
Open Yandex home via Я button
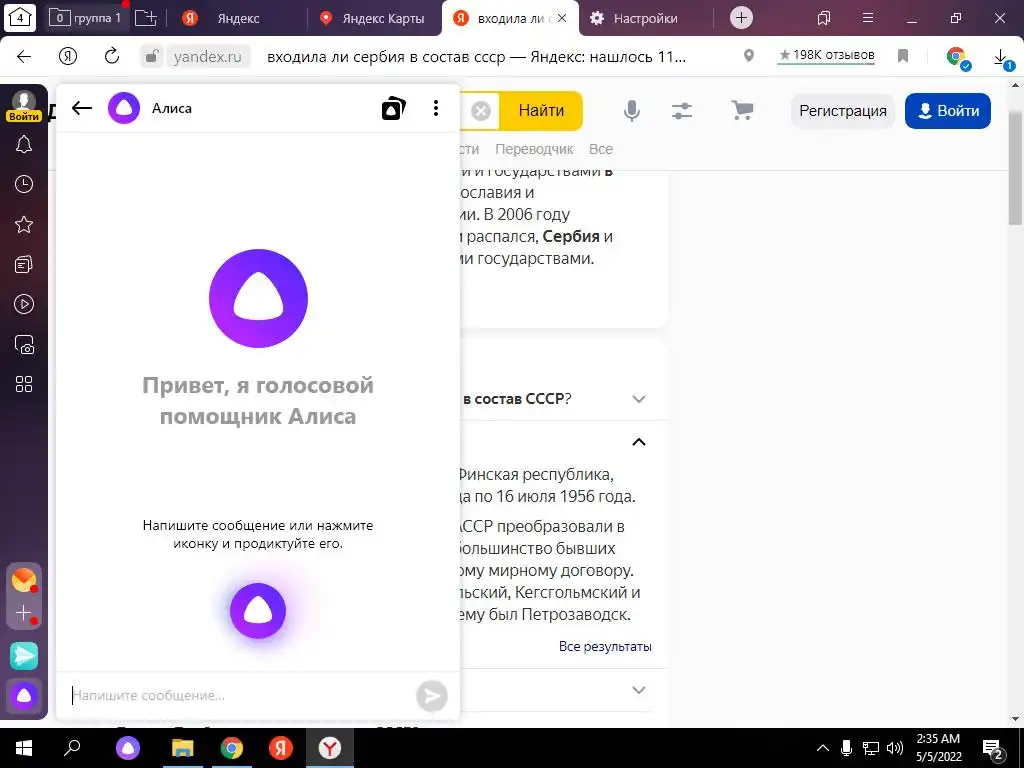(x=68, y=56)
